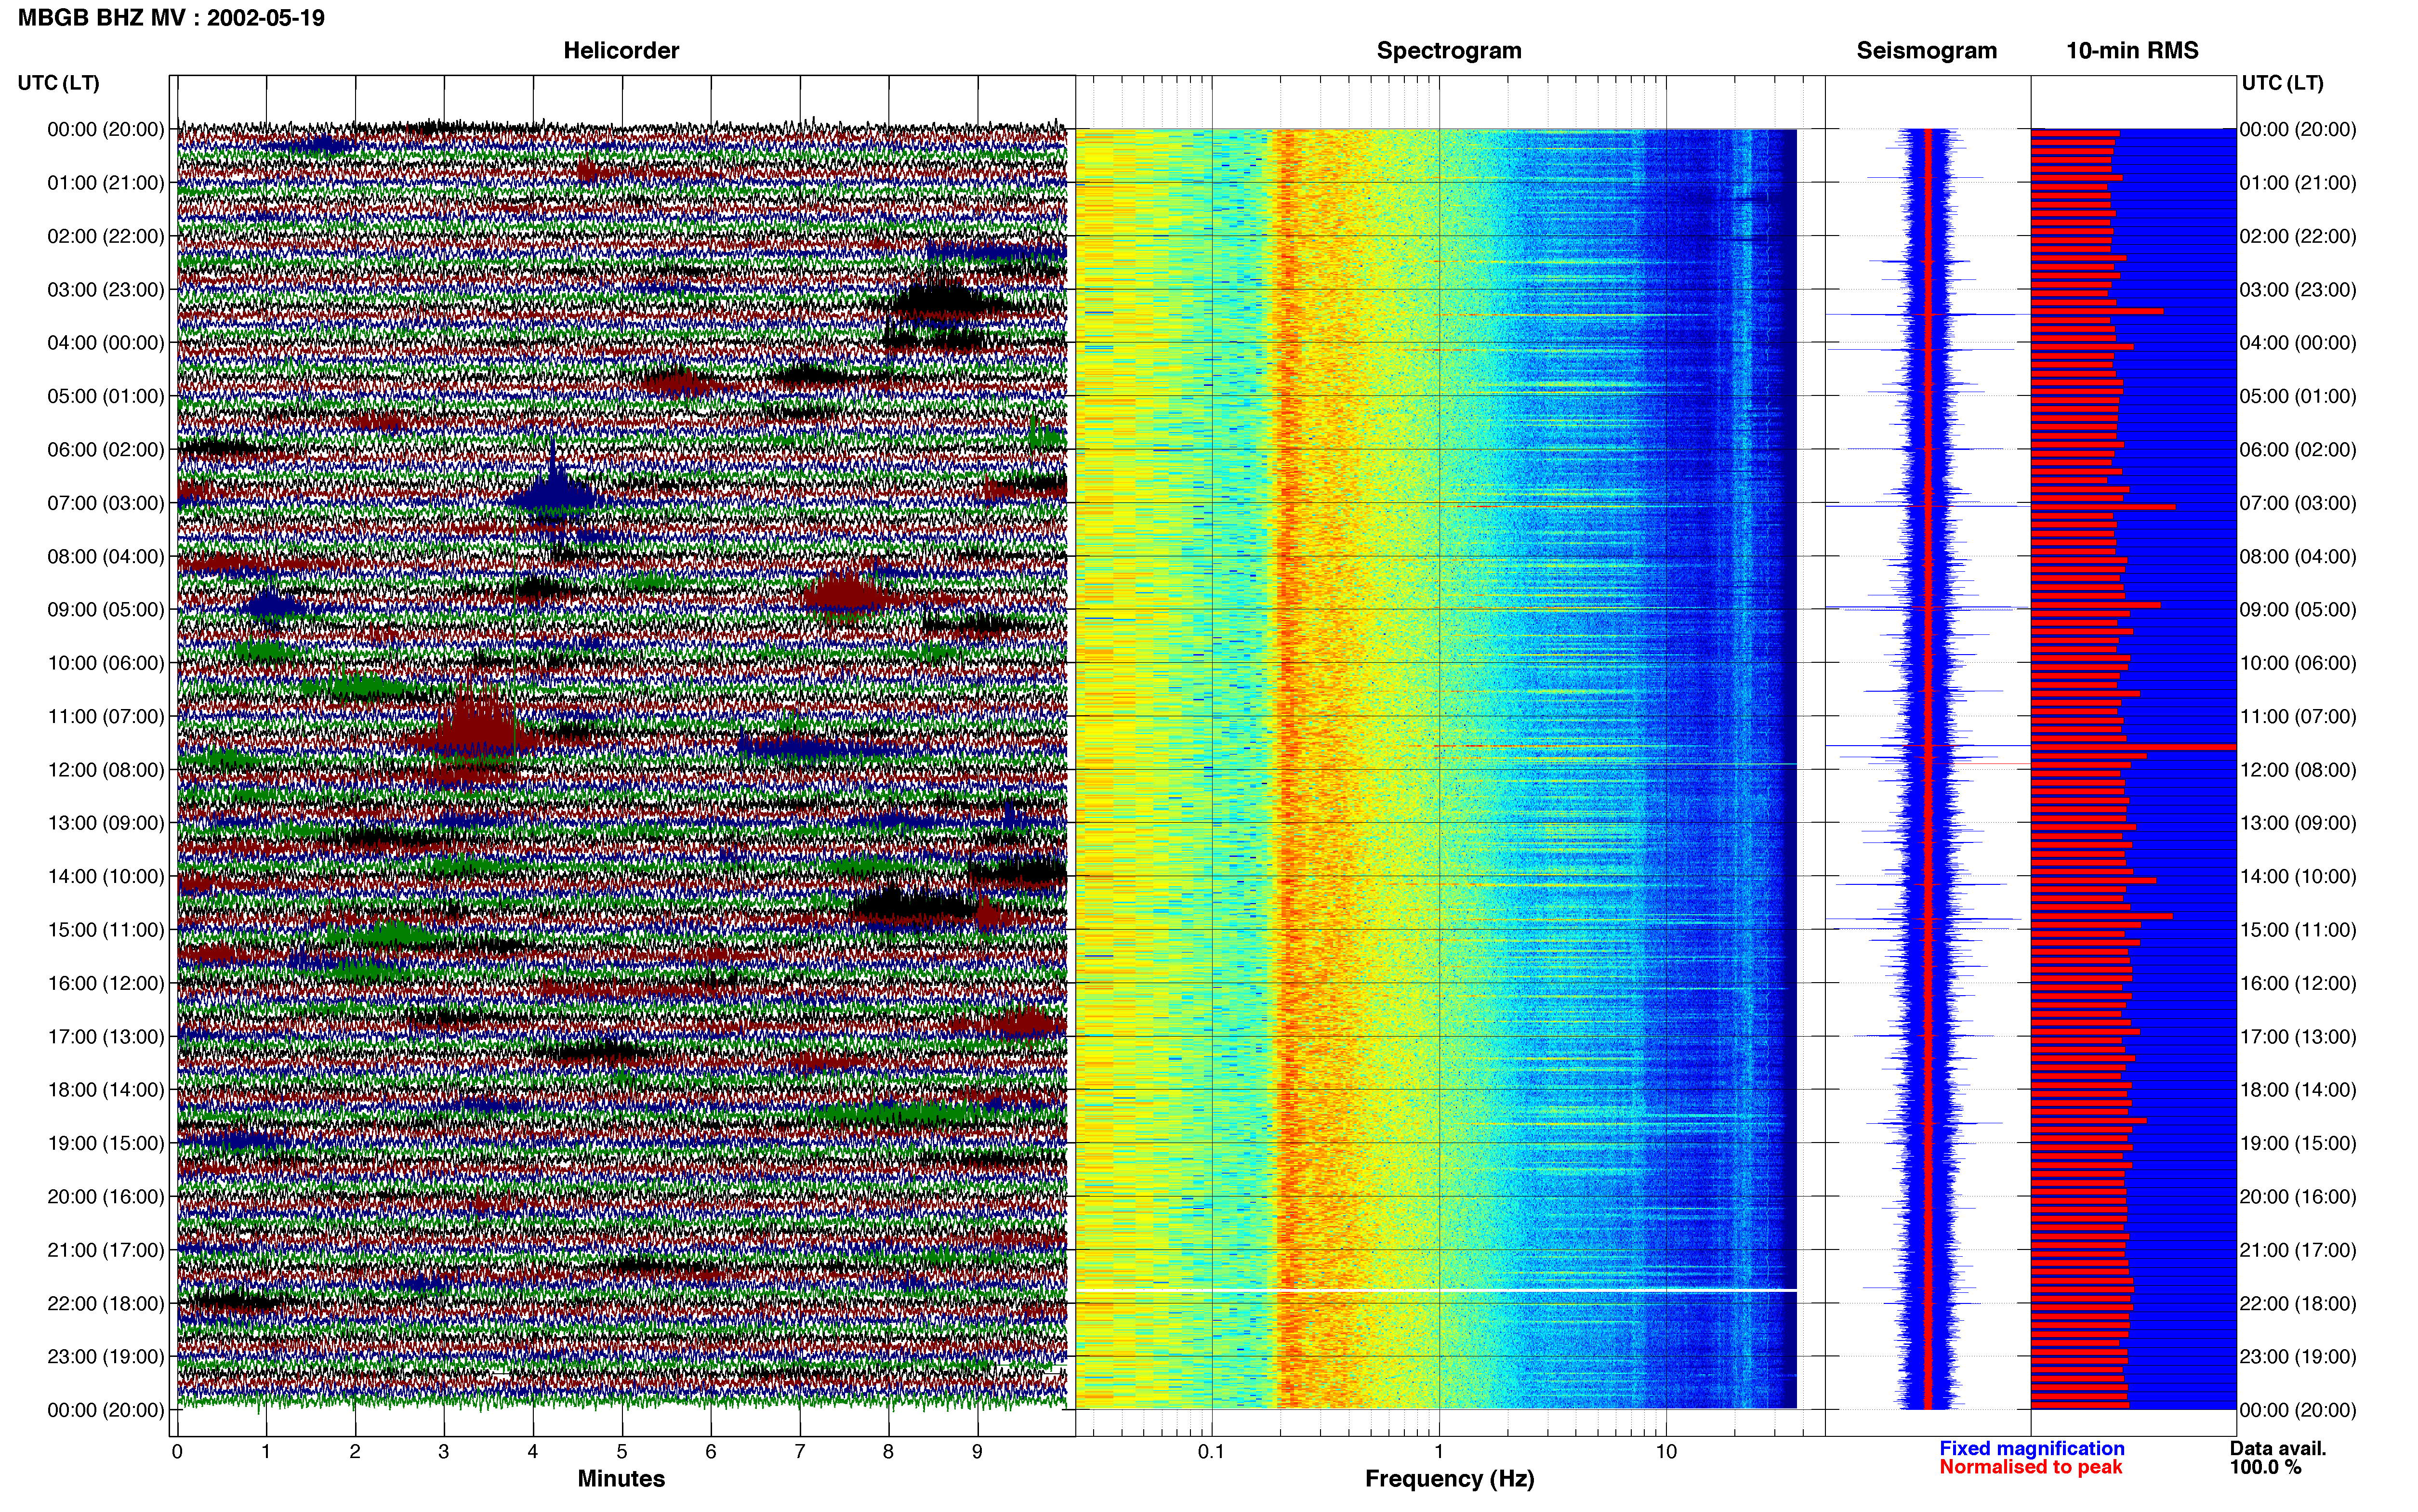Viewport: 2418px width, 1512px height.
Task: Click the title 'MBGB BHZ MV : 2002-05-19'
Action: [x=171, y=18]
